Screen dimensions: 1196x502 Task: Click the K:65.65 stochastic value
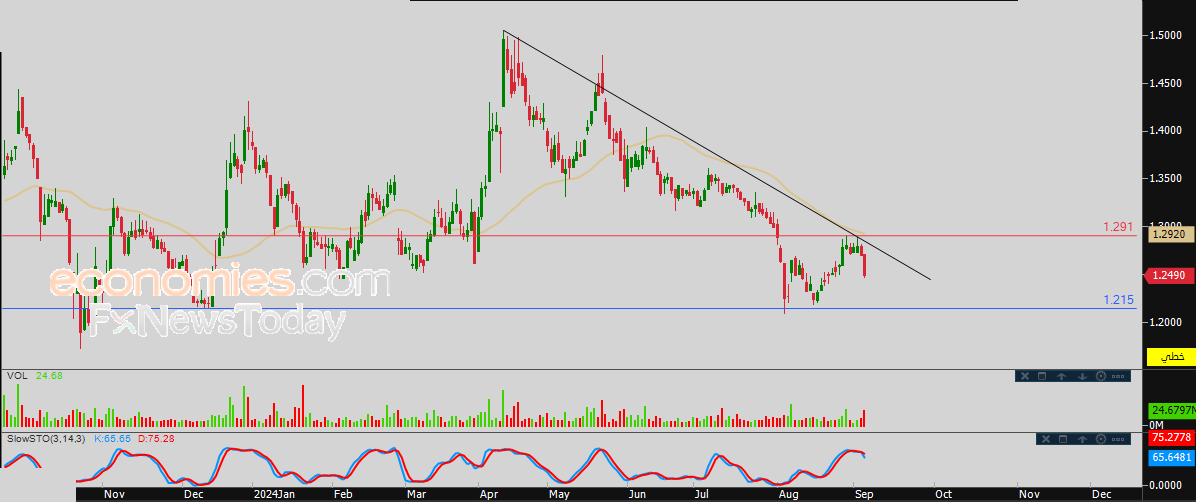(113, 439)
